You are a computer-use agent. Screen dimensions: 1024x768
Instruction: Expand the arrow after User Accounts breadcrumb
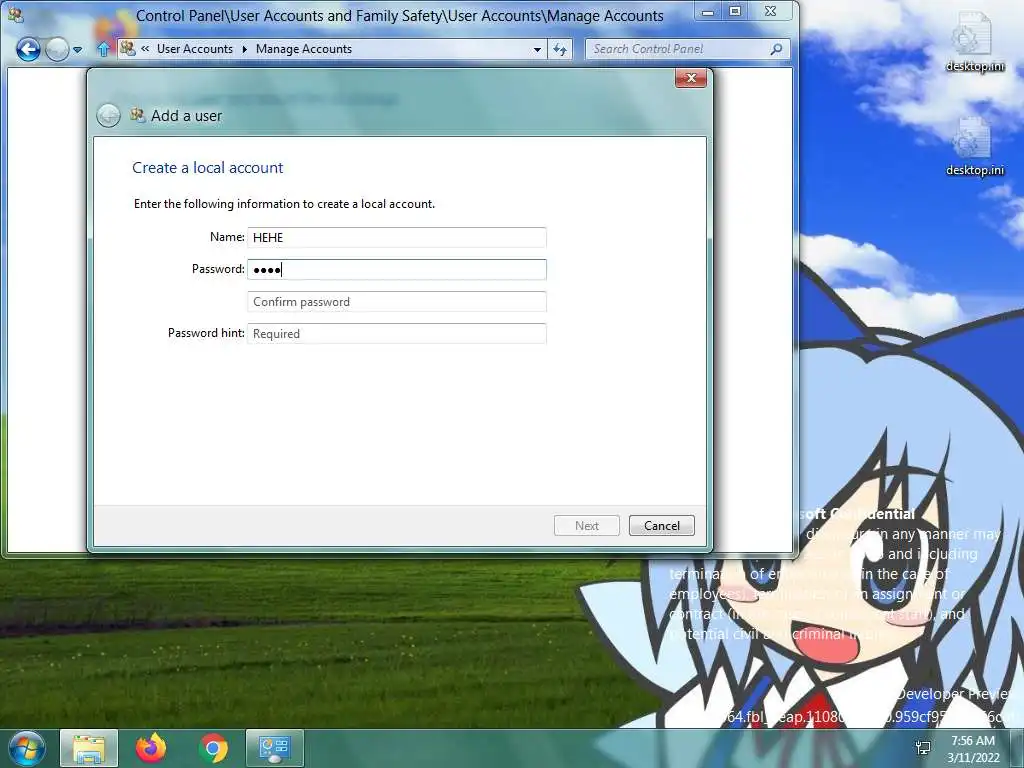click(245, 49)
